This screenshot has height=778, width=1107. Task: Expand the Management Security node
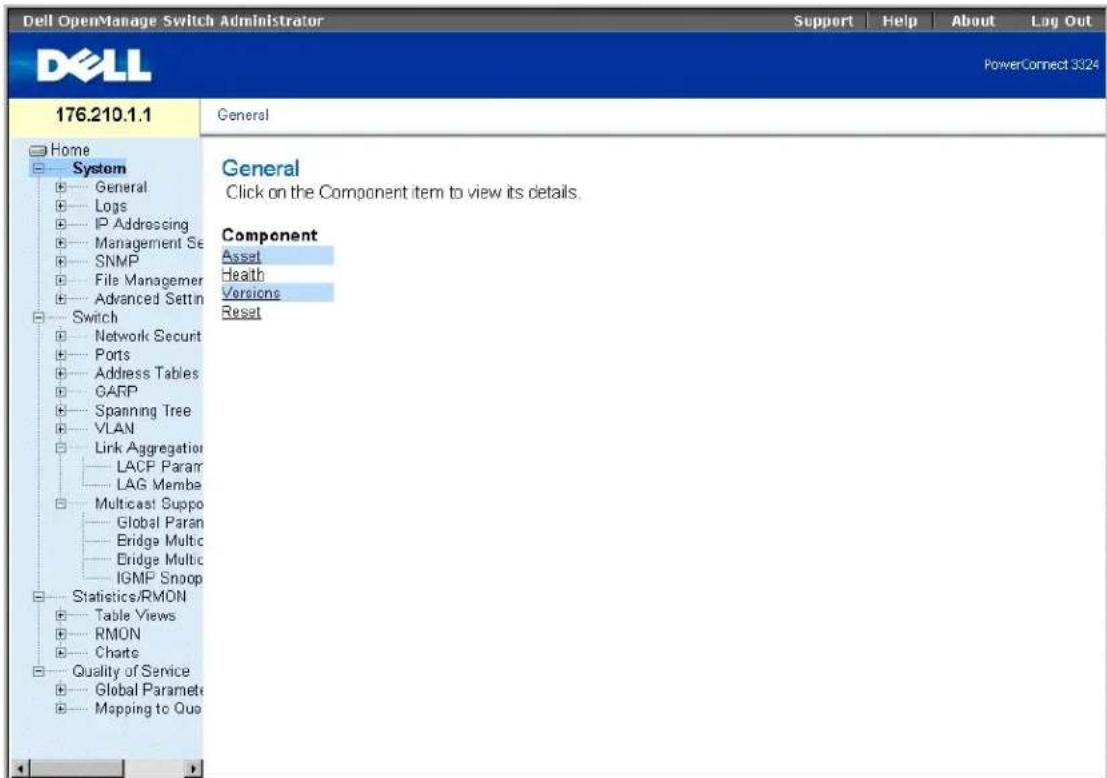61,243
